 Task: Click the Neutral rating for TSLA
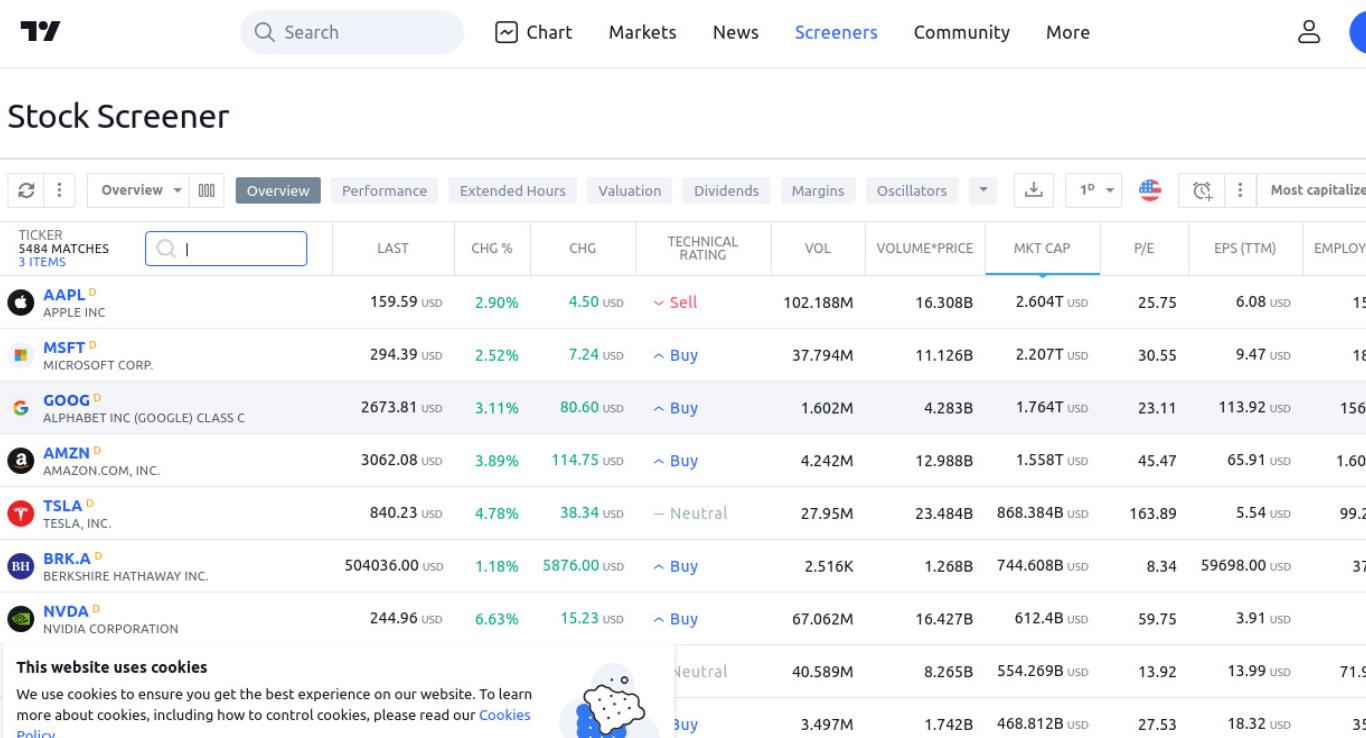691,513
